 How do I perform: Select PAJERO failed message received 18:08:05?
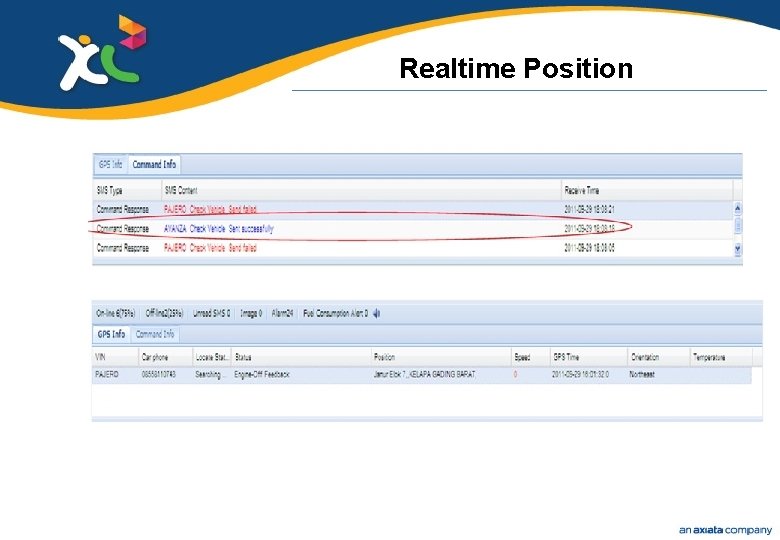[x=210, y=248]
